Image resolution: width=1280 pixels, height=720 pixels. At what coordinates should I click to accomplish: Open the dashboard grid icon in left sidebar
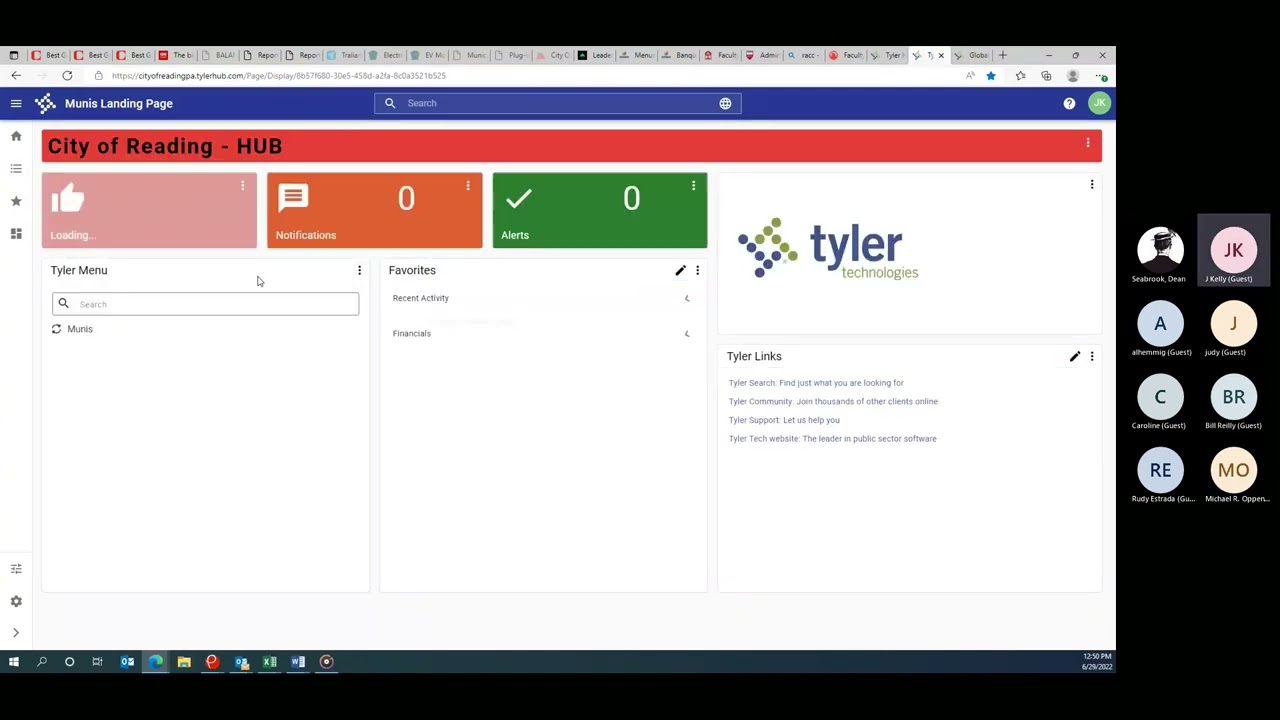click(16, 233)
